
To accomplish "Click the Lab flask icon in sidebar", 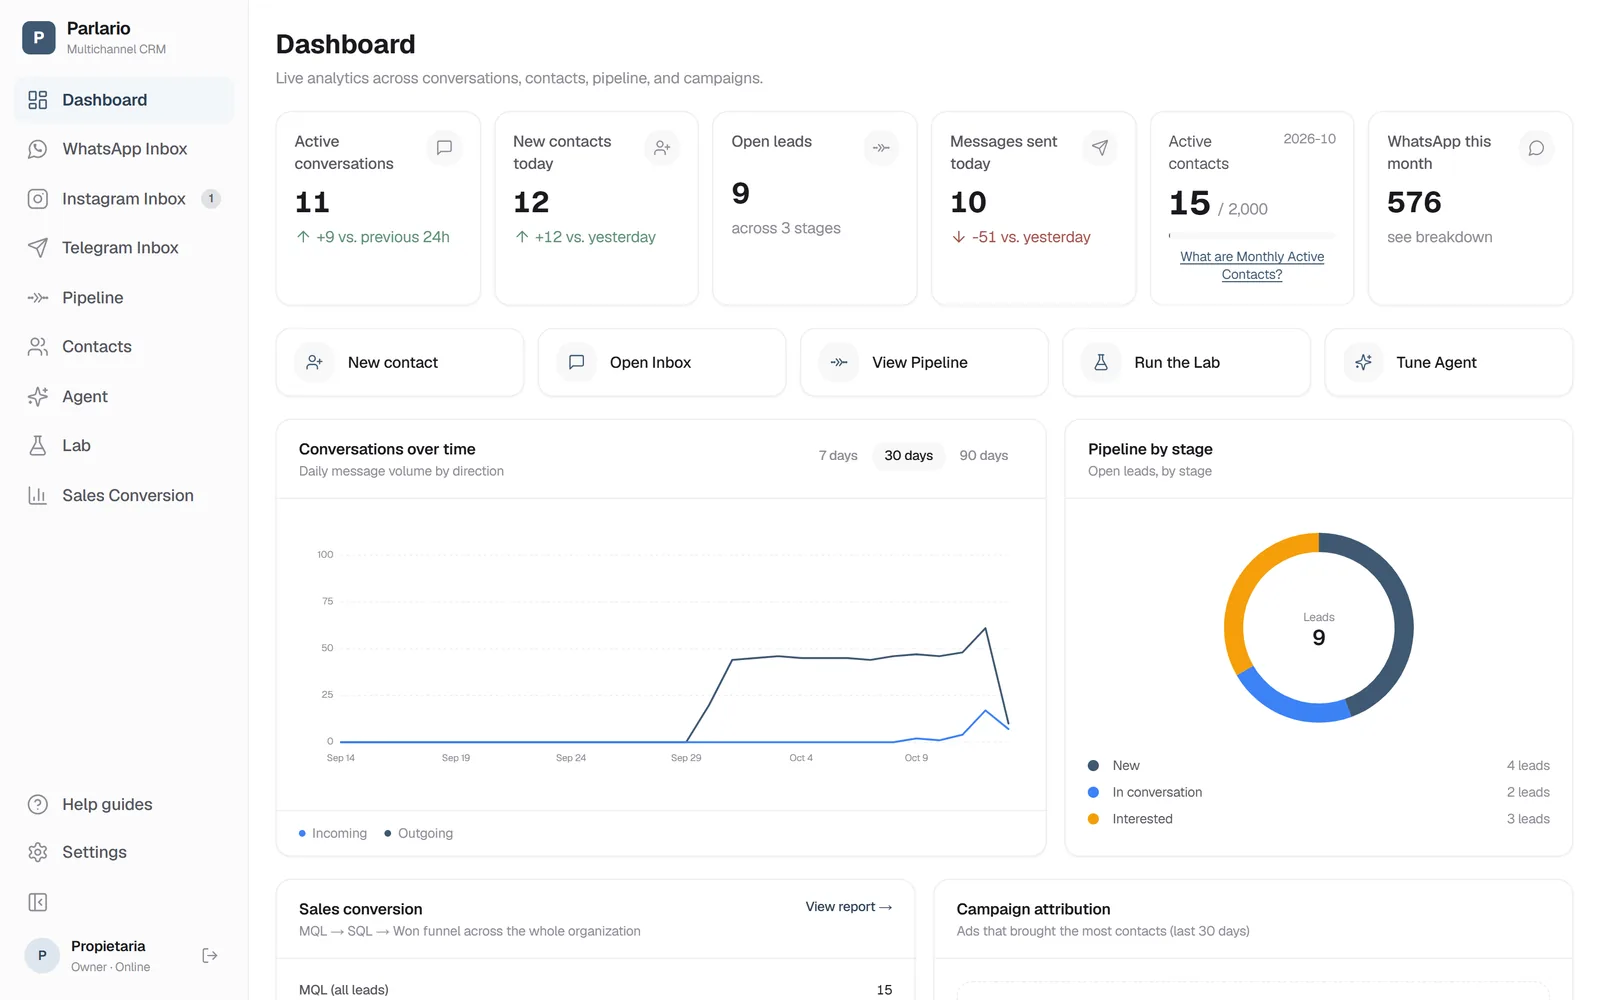I will click(x=38, y=446).
